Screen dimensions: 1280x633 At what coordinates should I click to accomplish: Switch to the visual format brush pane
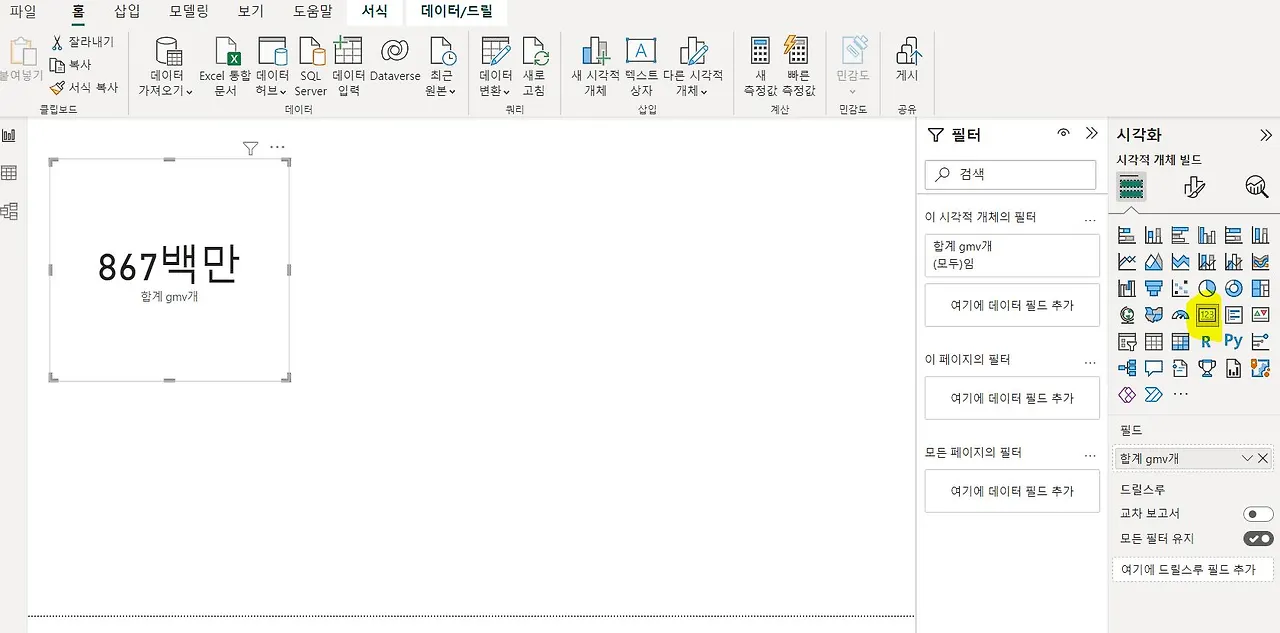click(1194, 187)
